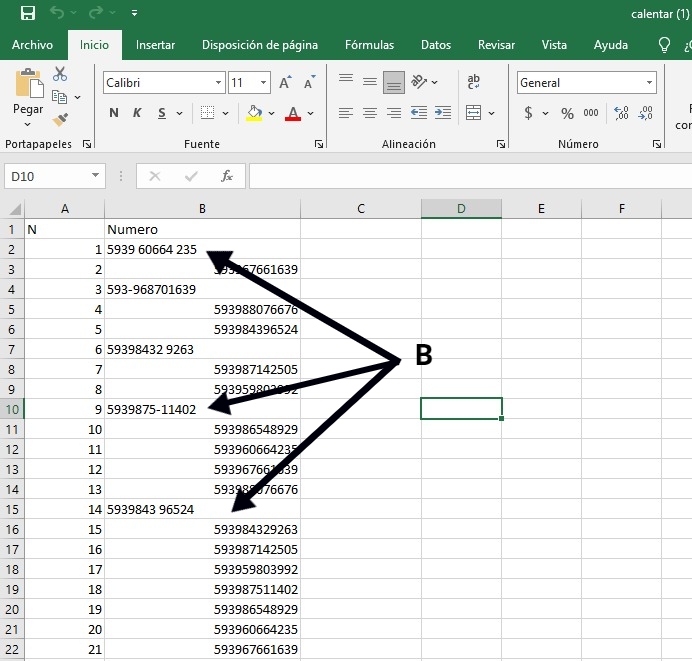Image resolution: width=692 pixels, height=661 pixels.
Task: Click the Save disk icon
Action: coord(28,13)
